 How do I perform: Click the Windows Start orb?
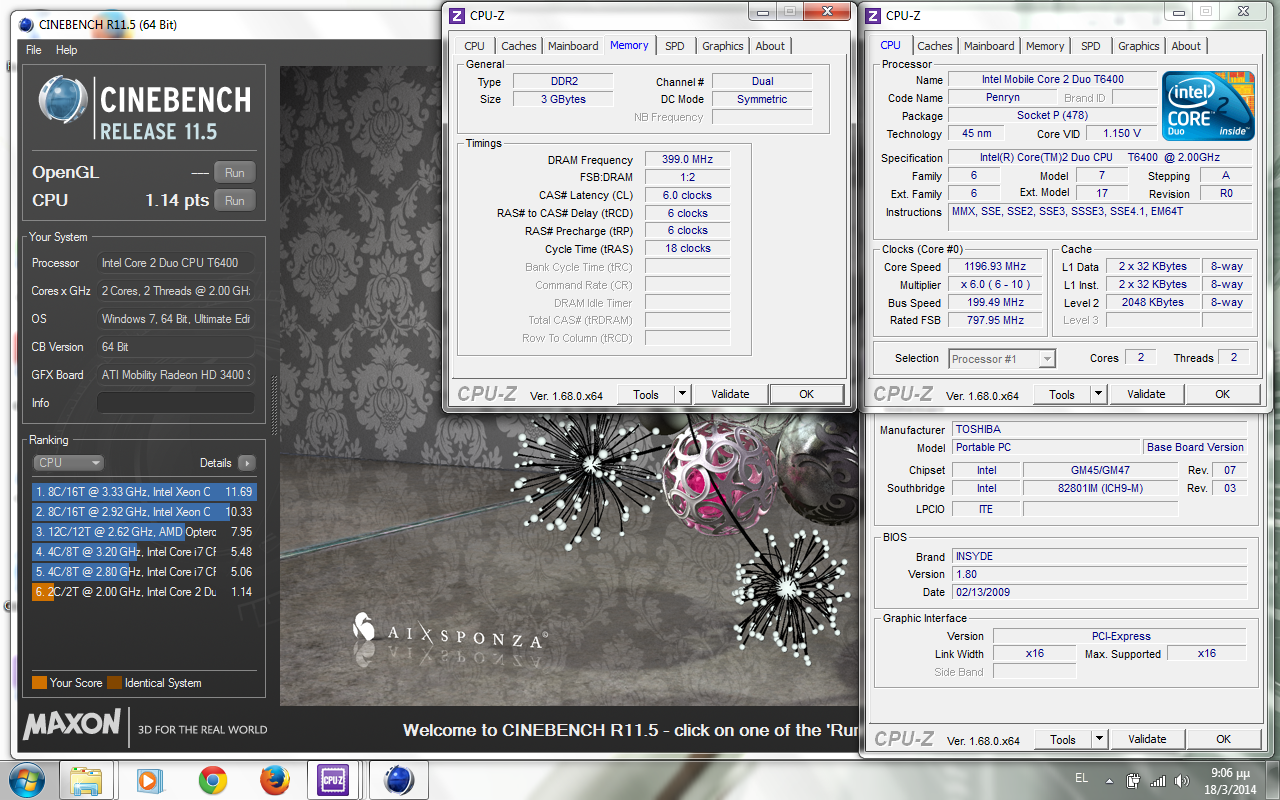[25, 780]
